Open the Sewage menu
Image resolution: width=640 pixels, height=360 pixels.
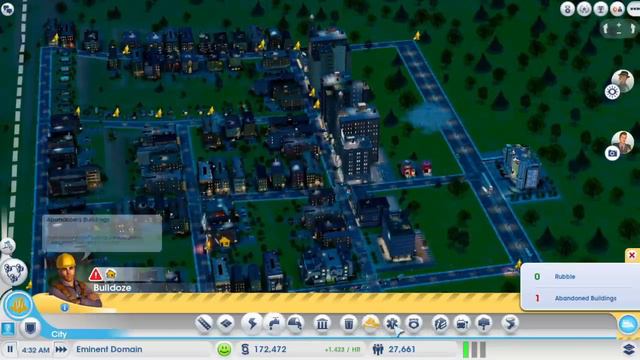pos(296,324)
